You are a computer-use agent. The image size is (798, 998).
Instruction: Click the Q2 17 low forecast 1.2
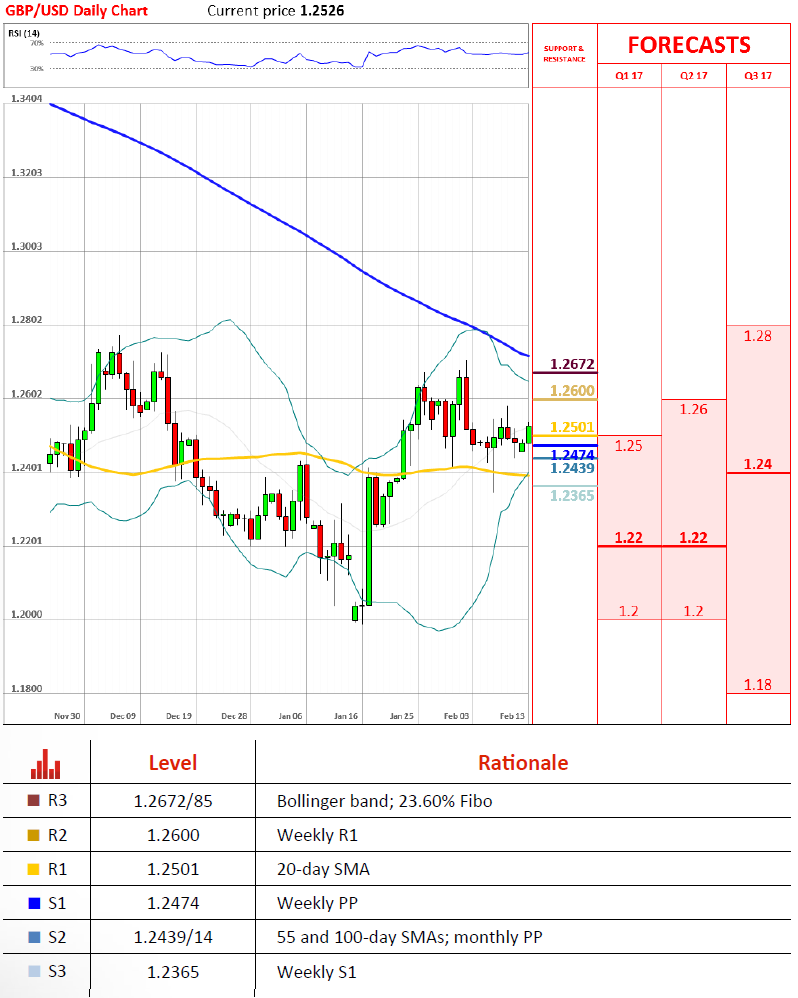[694, 612]
